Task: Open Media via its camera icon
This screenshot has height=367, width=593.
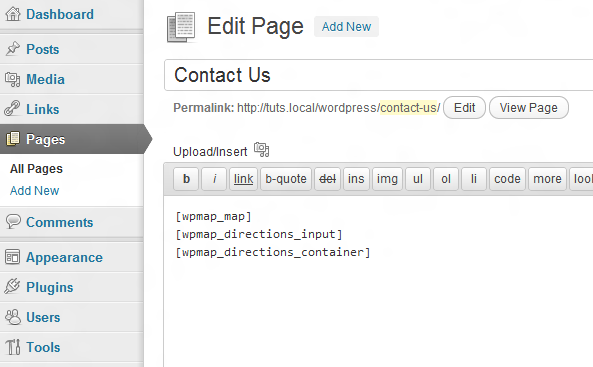Action: pos(12,79)
